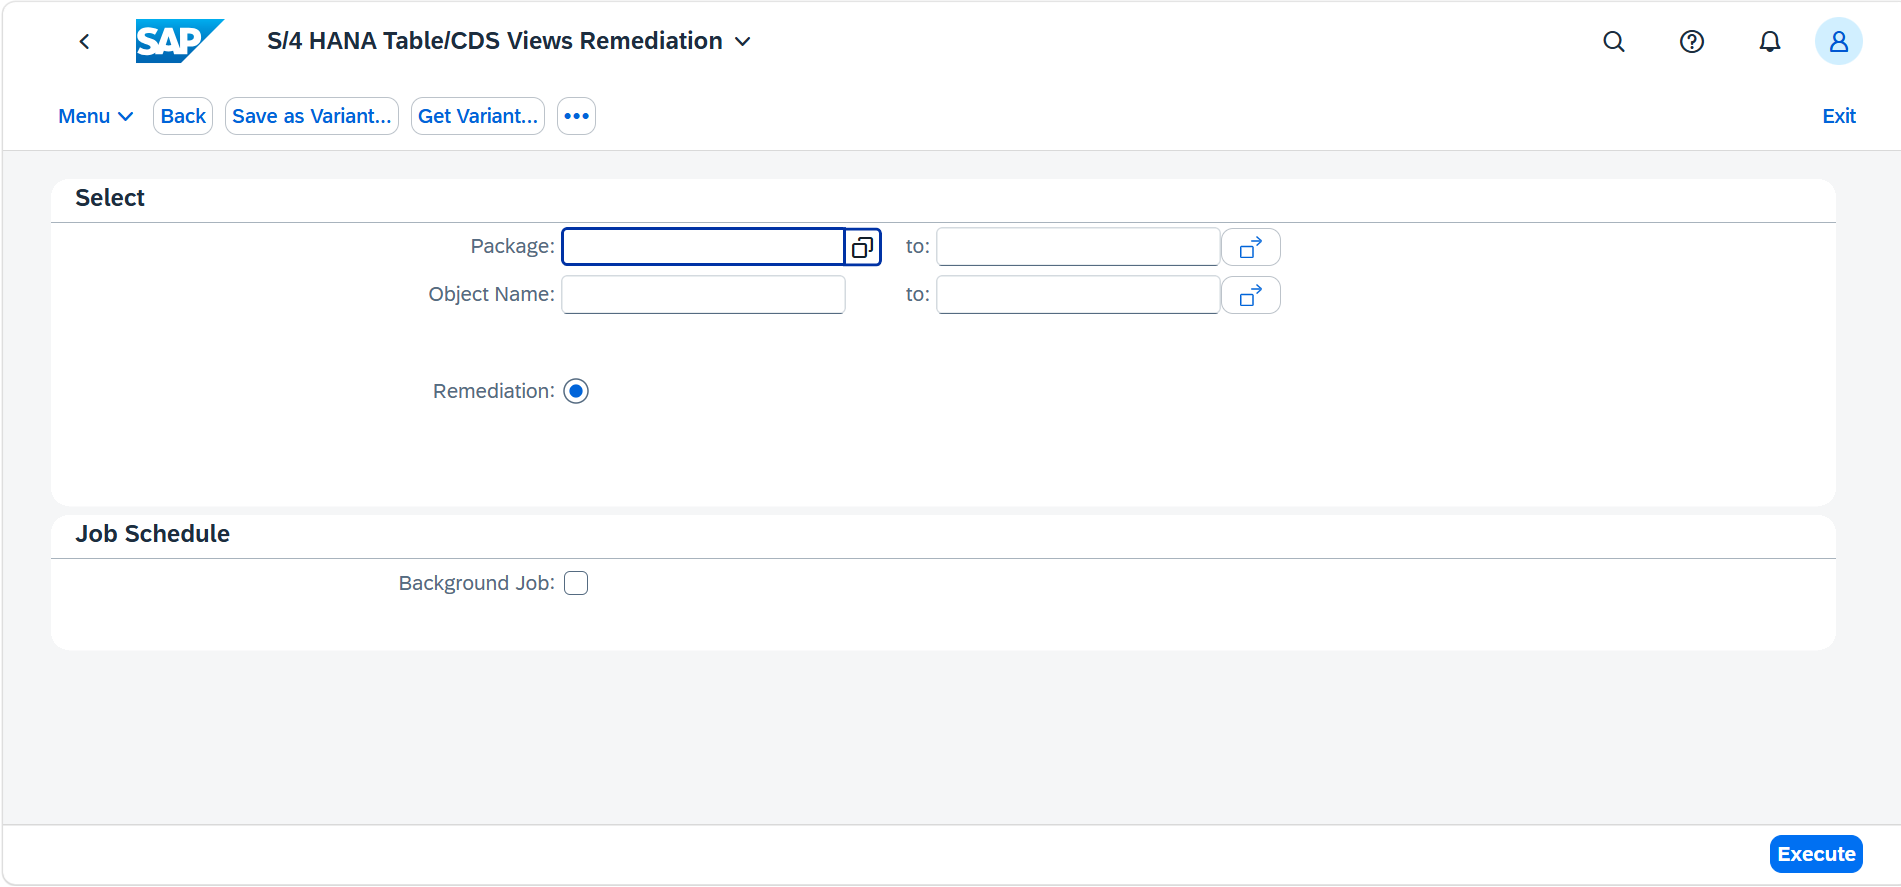Focus the Package input field
The width and height of the screenshot is (1901, 887).
(704, 247)
